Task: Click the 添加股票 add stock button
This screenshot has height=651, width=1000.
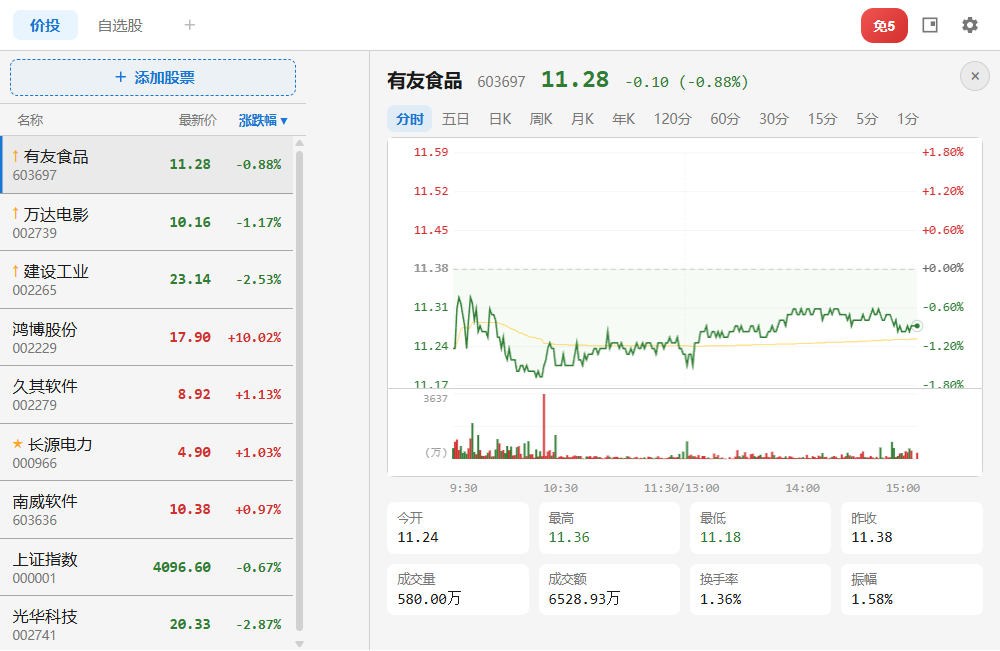Action: [152, 78]
